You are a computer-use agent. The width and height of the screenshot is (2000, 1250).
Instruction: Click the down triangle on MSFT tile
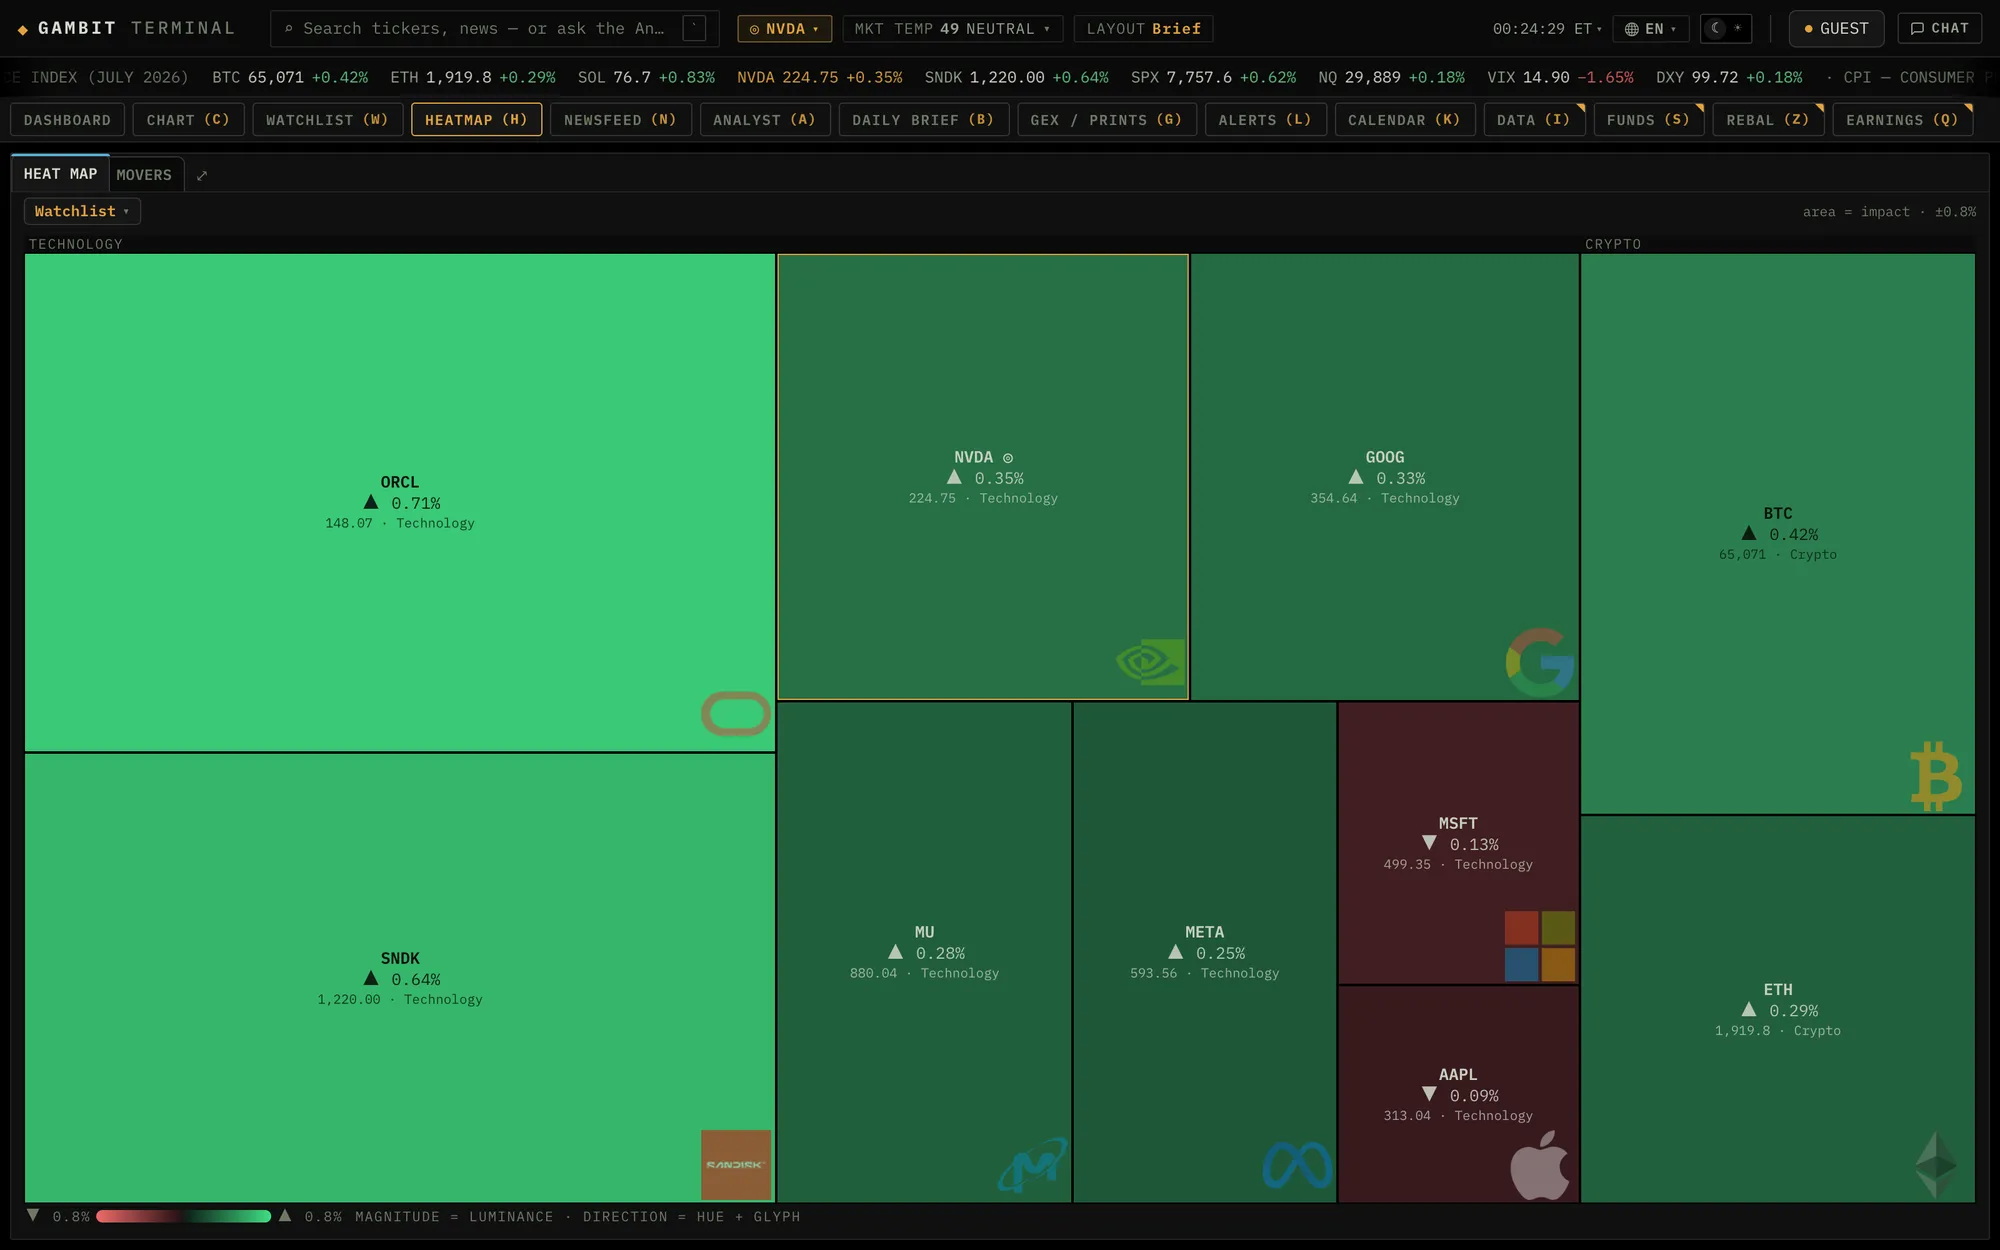(x=1429, y=843)
